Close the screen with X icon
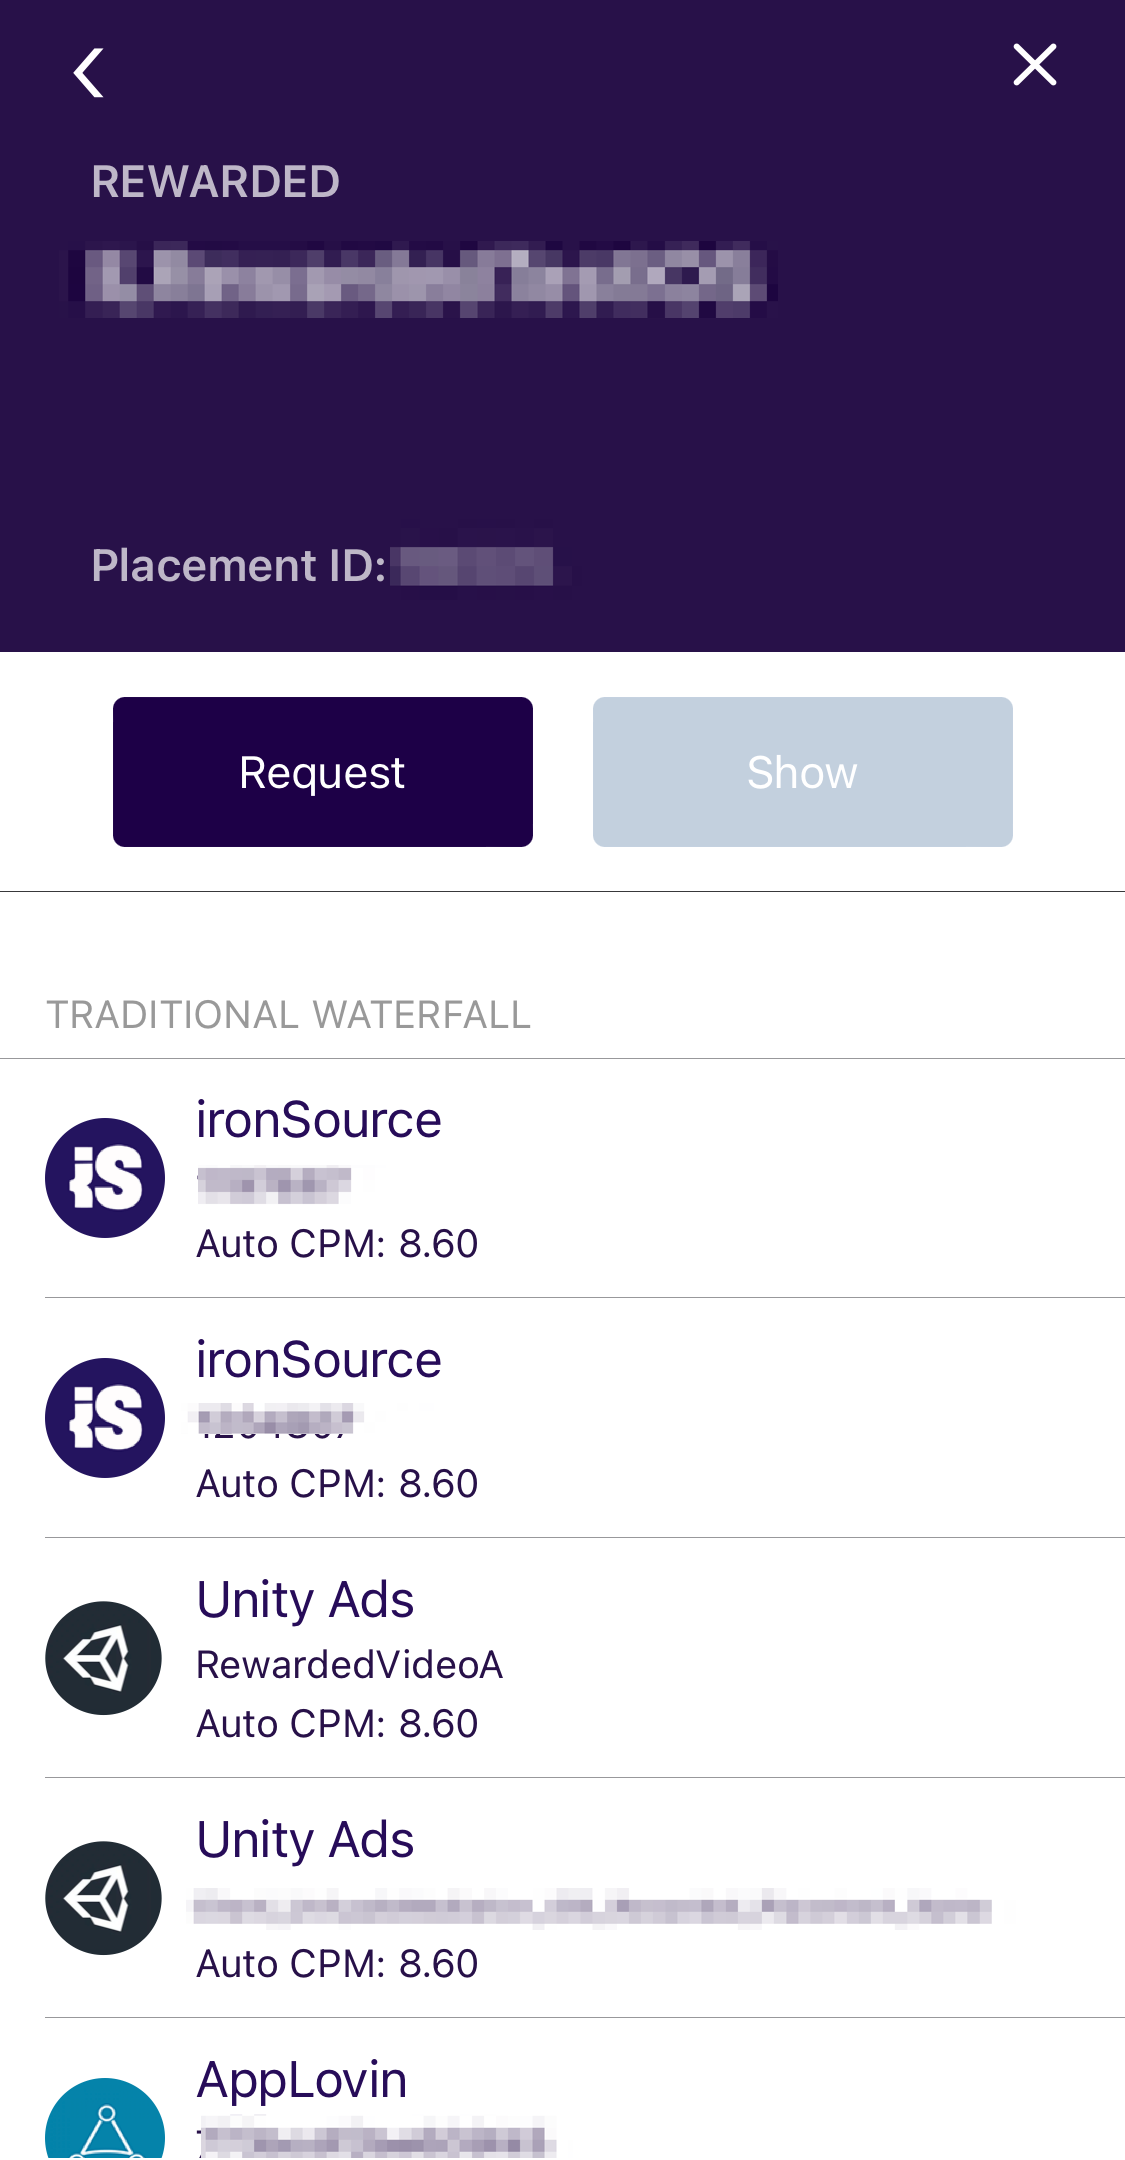 [1035, 65]
